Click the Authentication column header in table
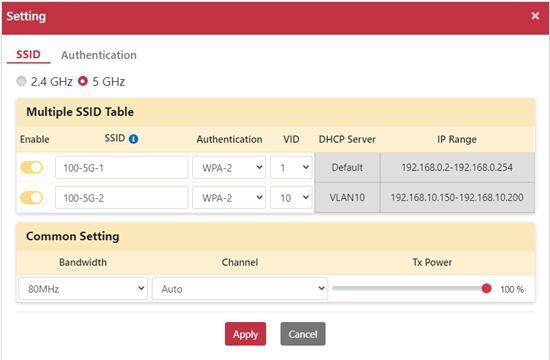This screenshot has height=360, width=550. coord(229,139)
